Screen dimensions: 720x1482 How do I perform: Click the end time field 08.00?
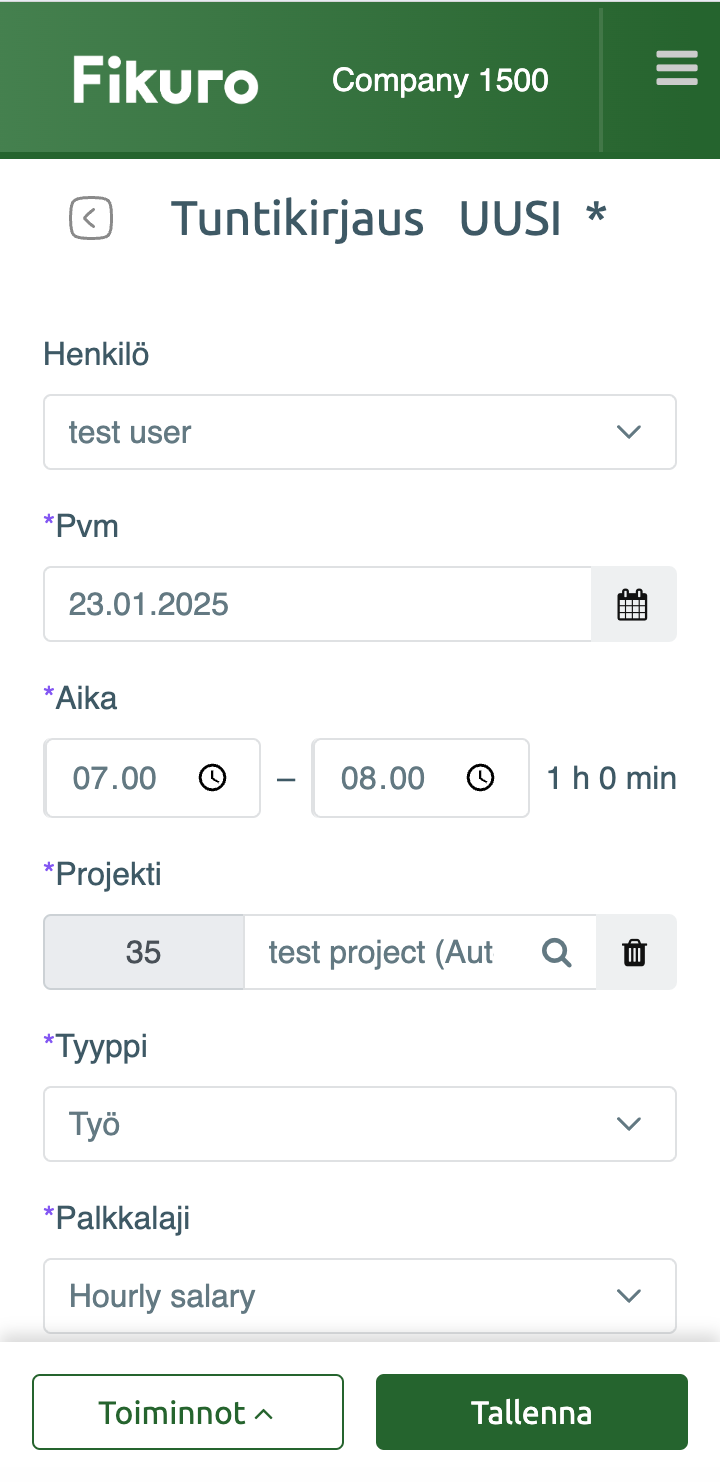383,778
